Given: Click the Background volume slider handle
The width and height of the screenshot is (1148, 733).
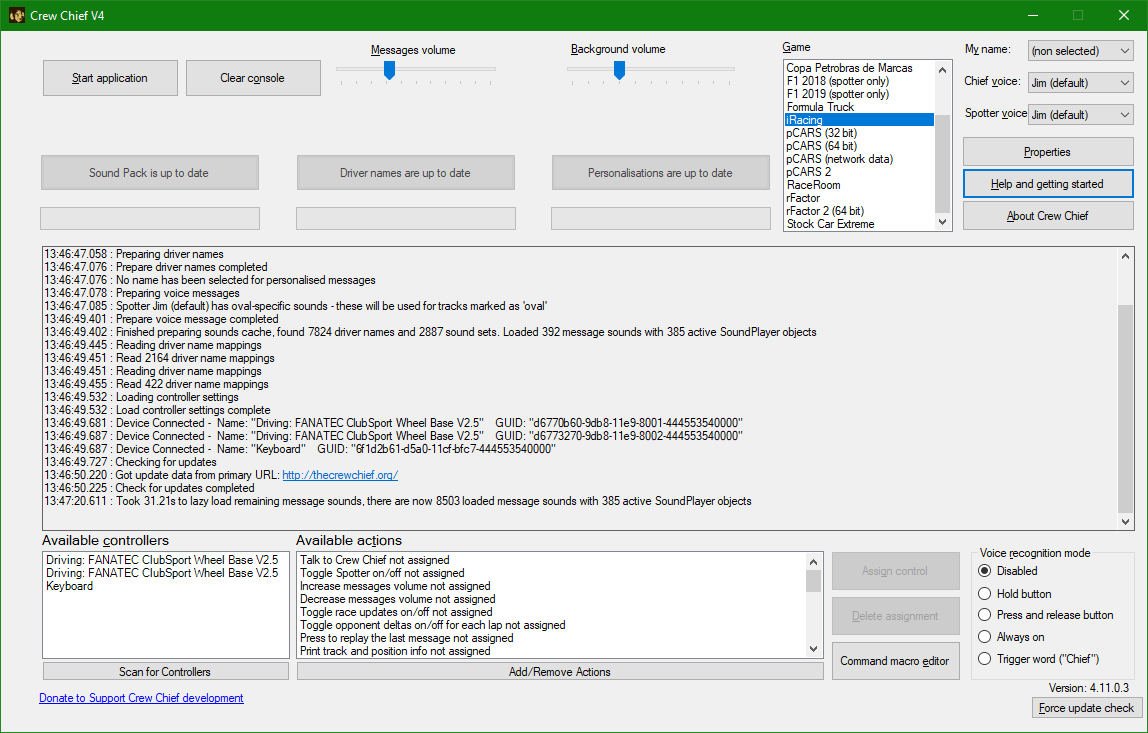Looking at the screenshot, I should click(x=620, y=69).
